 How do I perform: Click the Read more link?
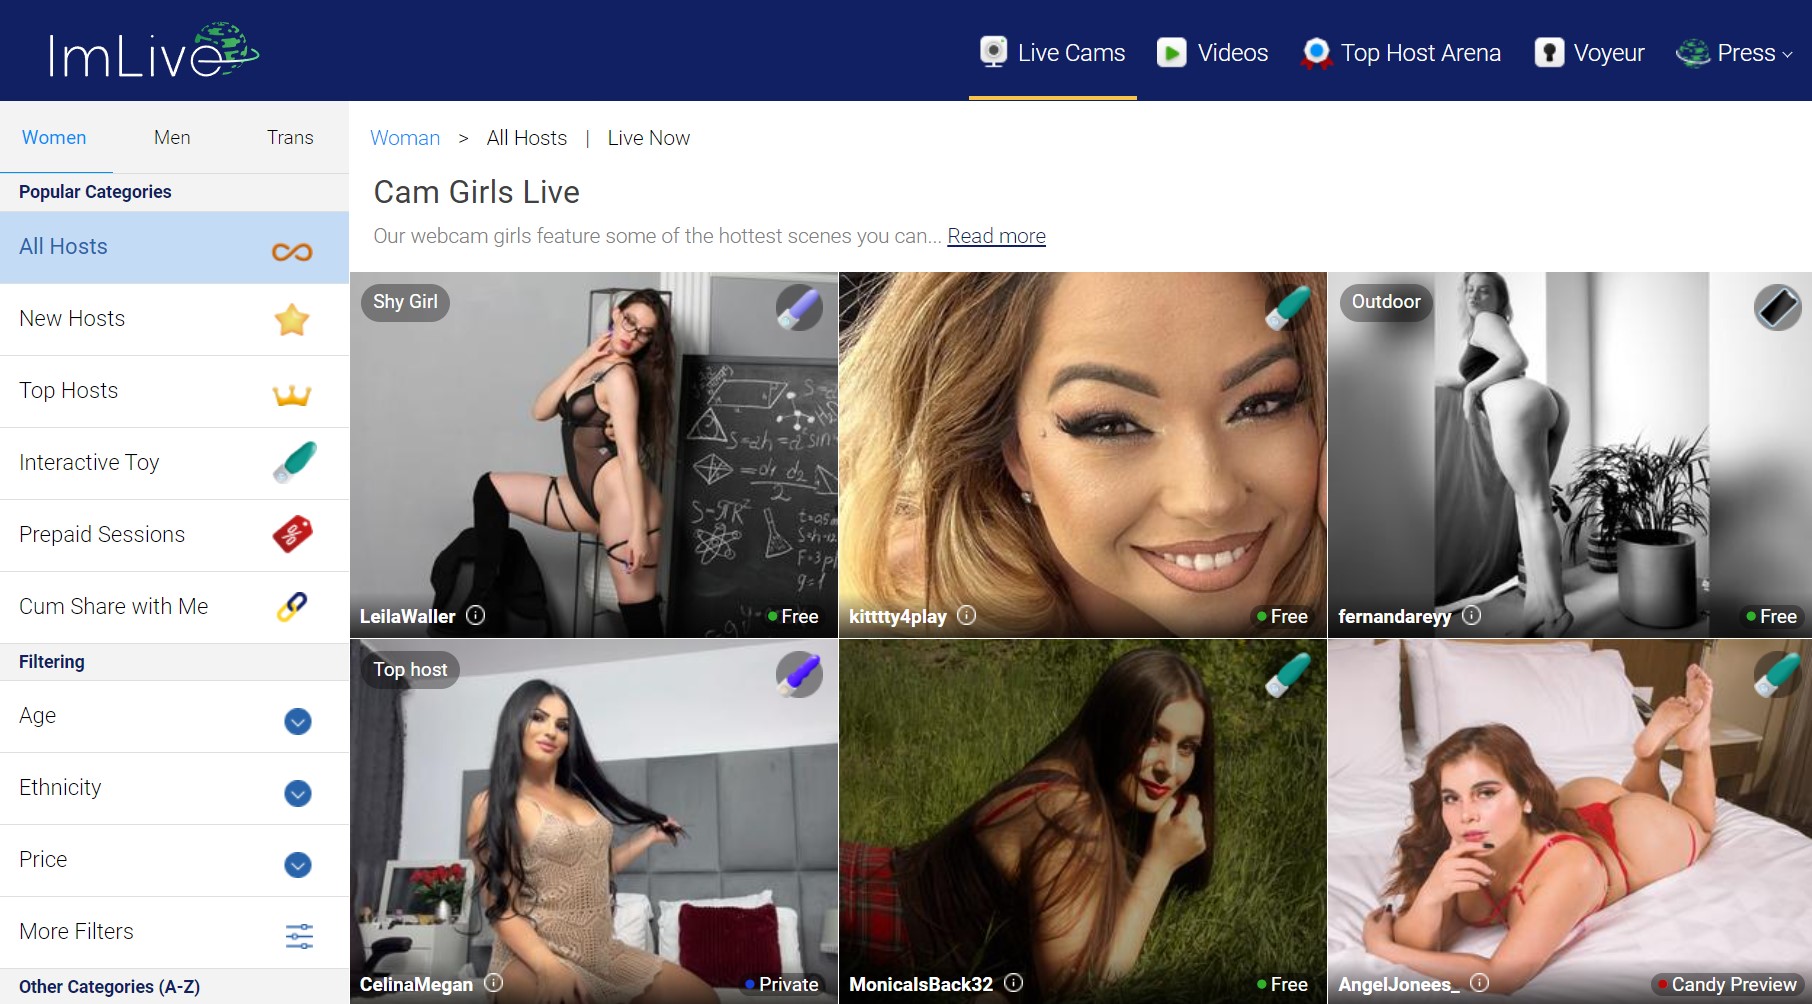pos(996,236)
